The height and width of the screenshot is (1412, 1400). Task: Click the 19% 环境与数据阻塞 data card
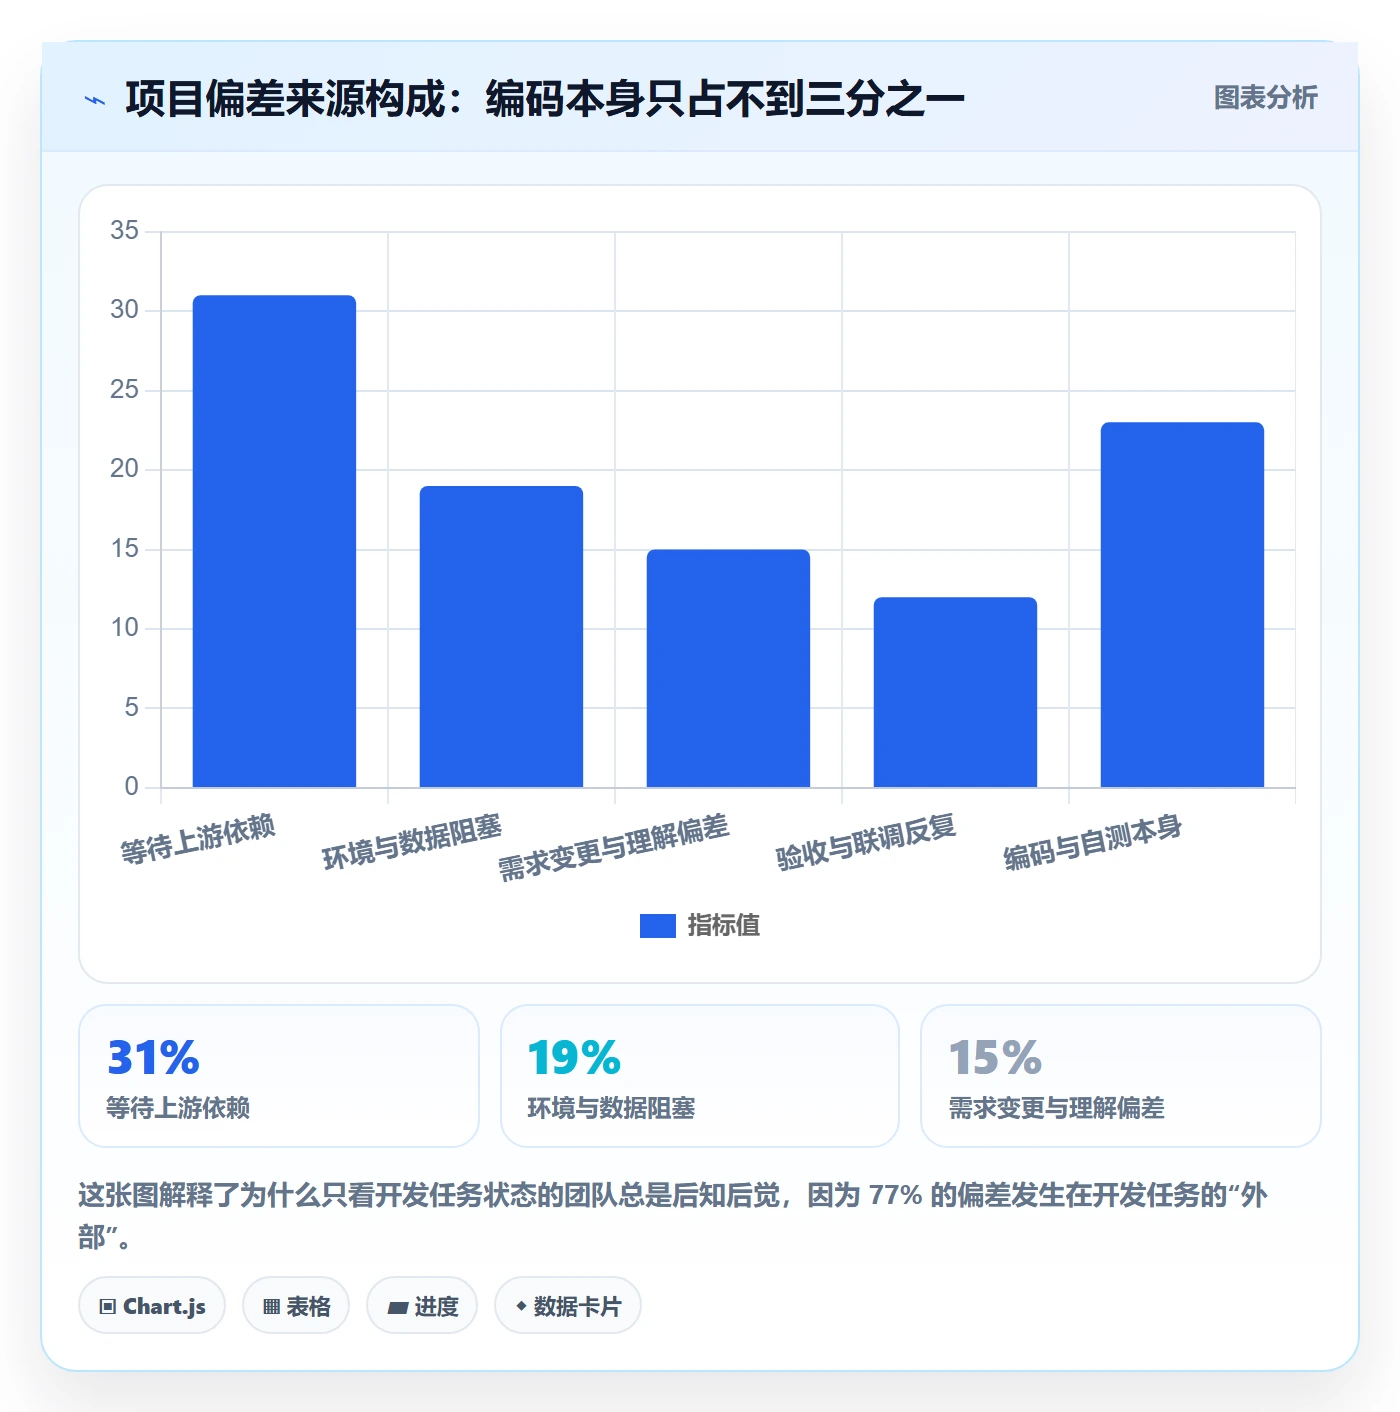(700, 1076)
